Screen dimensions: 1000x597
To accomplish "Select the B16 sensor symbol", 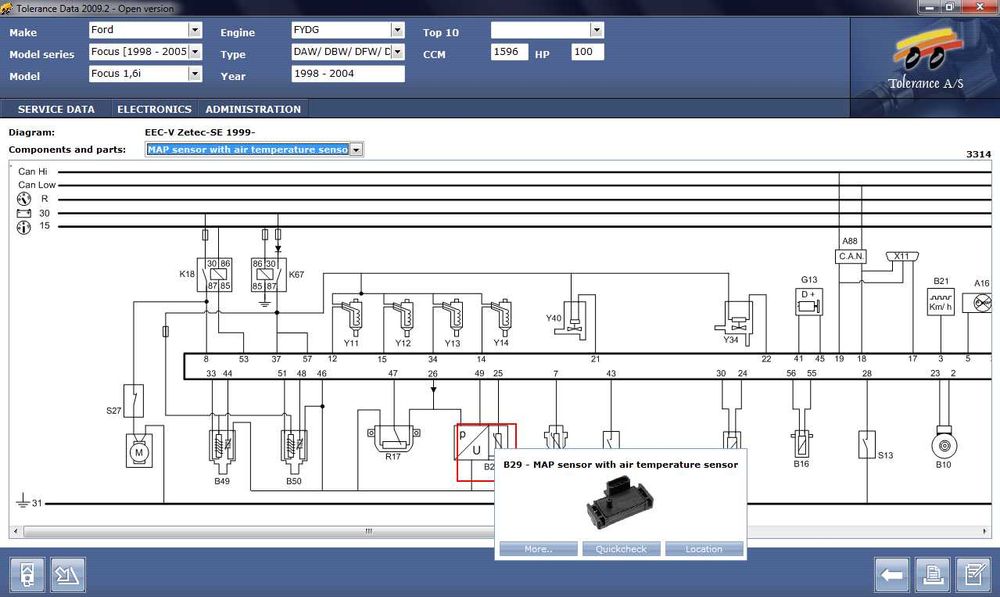I will (x=802, y=443).
